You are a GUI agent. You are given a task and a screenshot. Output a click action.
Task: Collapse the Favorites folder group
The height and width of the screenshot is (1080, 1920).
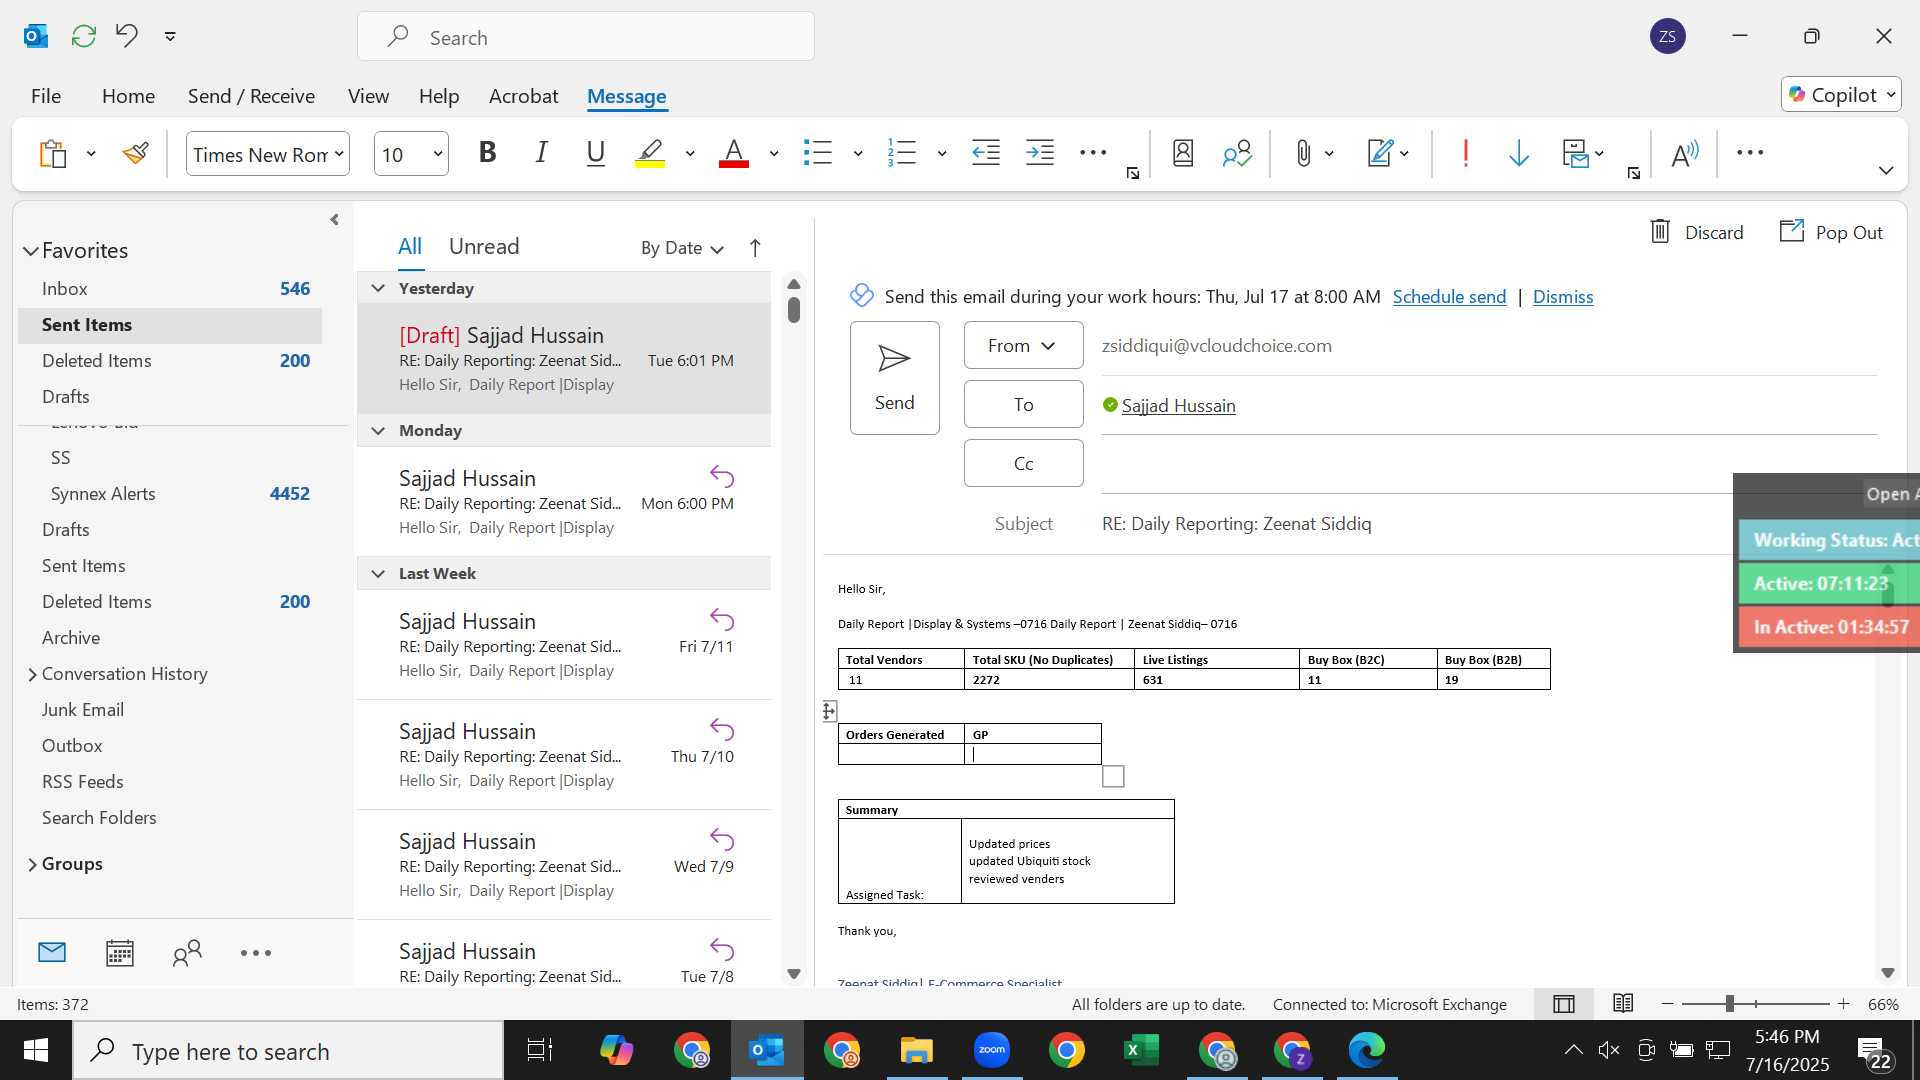(x=31, y=251)
